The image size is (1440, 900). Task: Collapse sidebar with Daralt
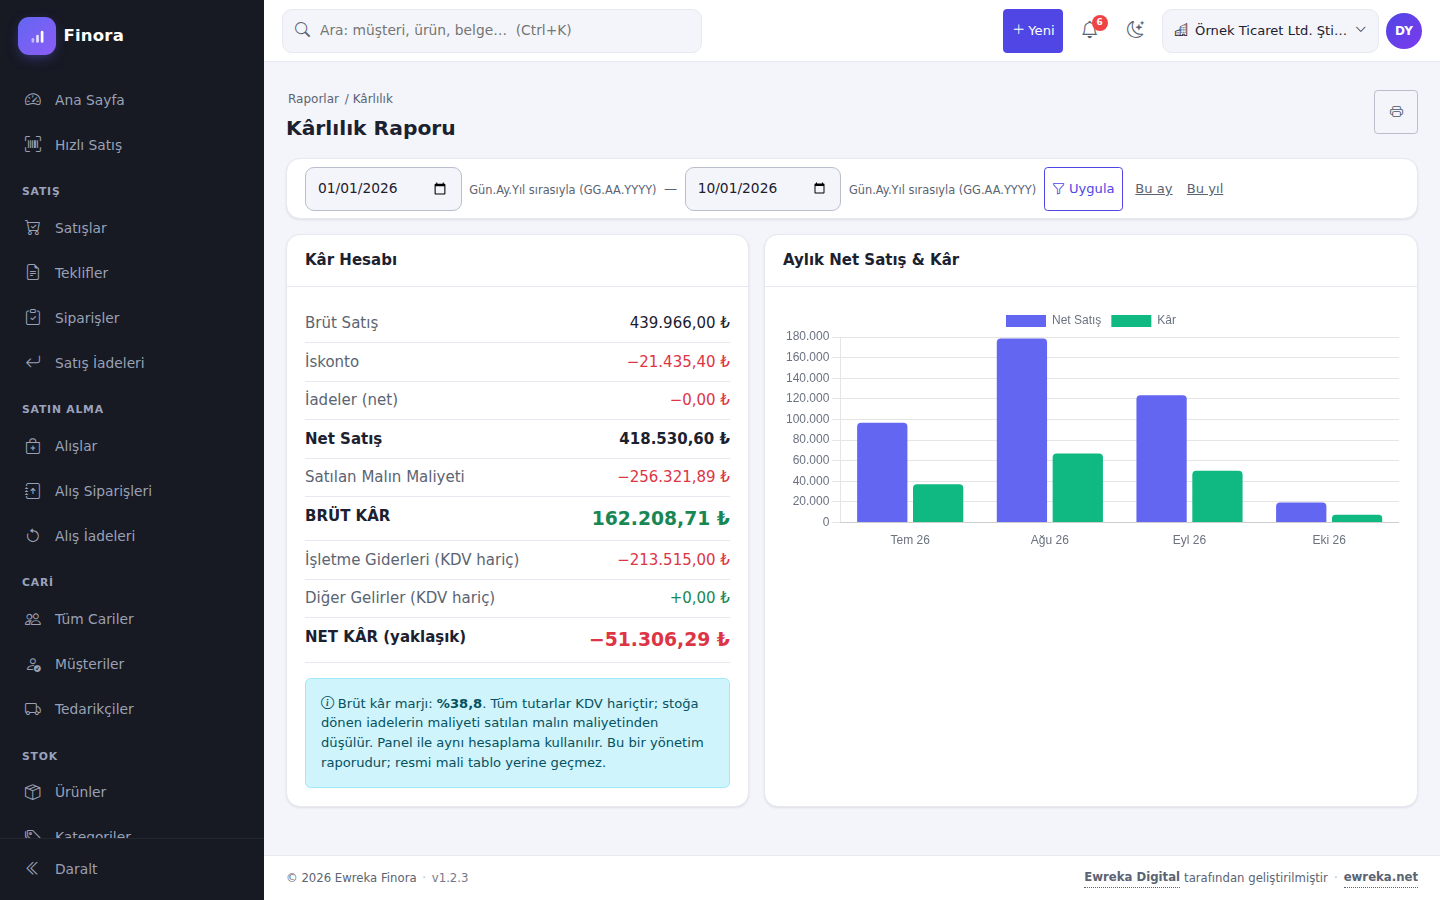click(x=132, y=869)
